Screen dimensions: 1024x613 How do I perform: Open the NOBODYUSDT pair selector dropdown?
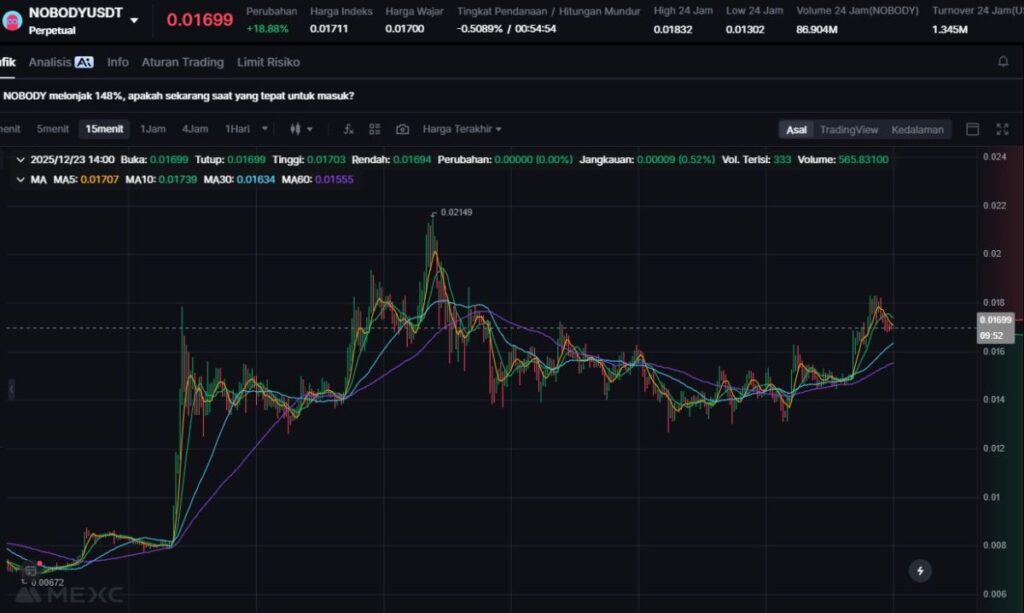coord(135,20)
